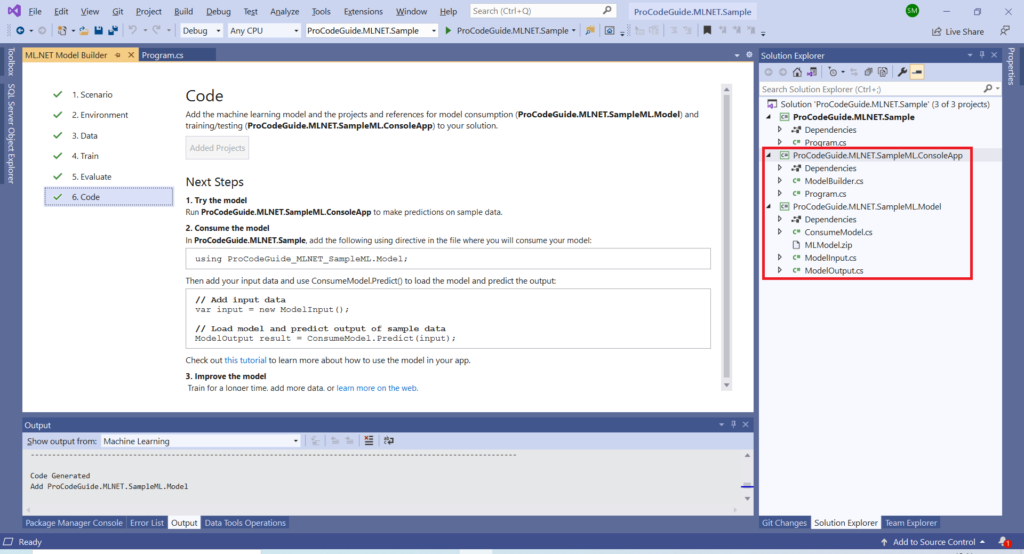Click the Live Share button
The image size is (1024, 554).
[x=957, y=31]
